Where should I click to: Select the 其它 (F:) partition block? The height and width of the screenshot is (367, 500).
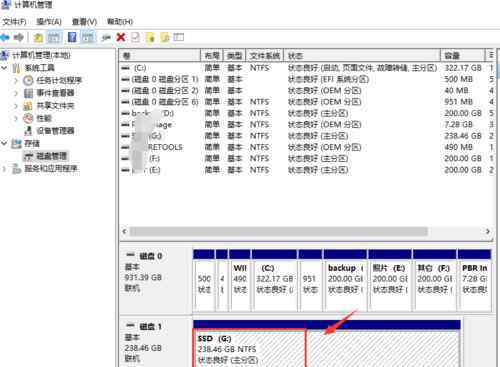click(435, 281)
